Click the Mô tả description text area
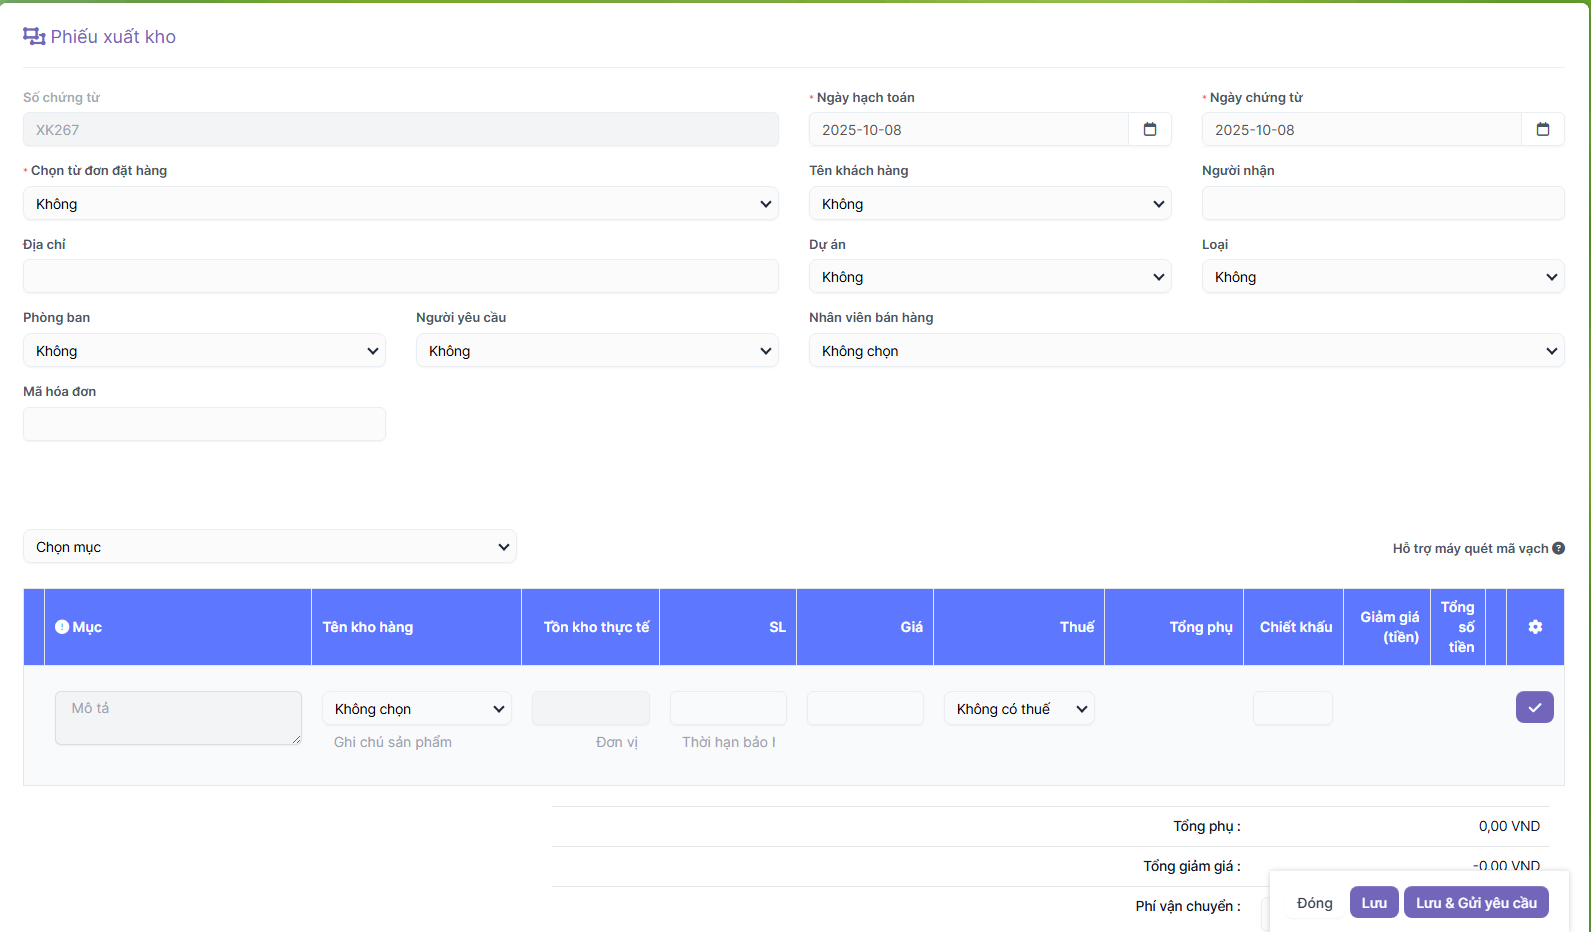Screen dimensions: 1591x932 tap(178, 718)
